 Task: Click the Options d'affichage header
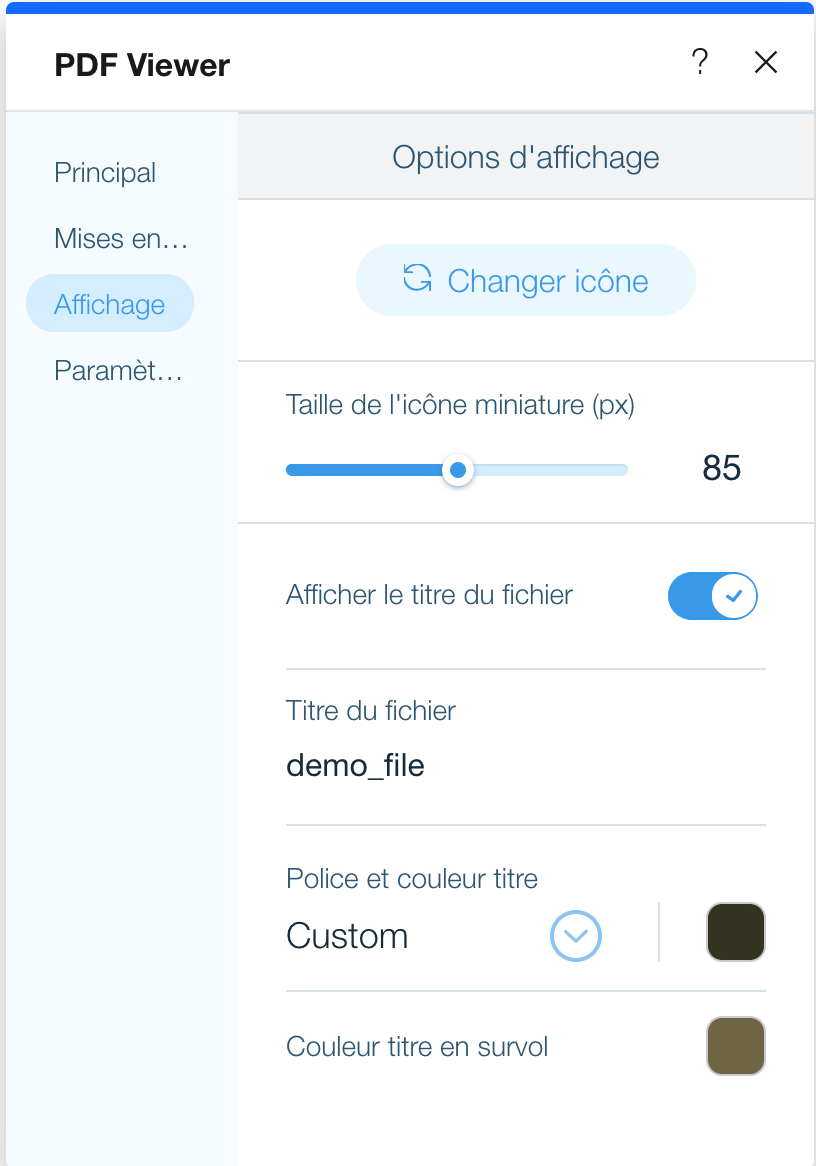[x=525, y=156]
